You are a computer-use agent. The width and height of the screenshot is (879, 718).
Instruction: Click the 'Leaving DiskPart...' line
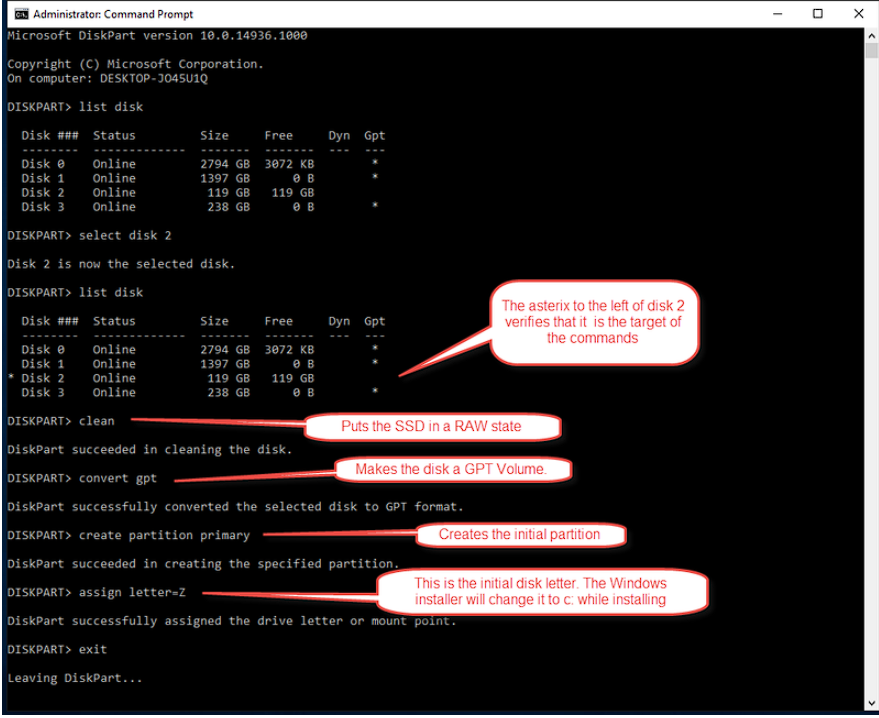pos(75,678)
